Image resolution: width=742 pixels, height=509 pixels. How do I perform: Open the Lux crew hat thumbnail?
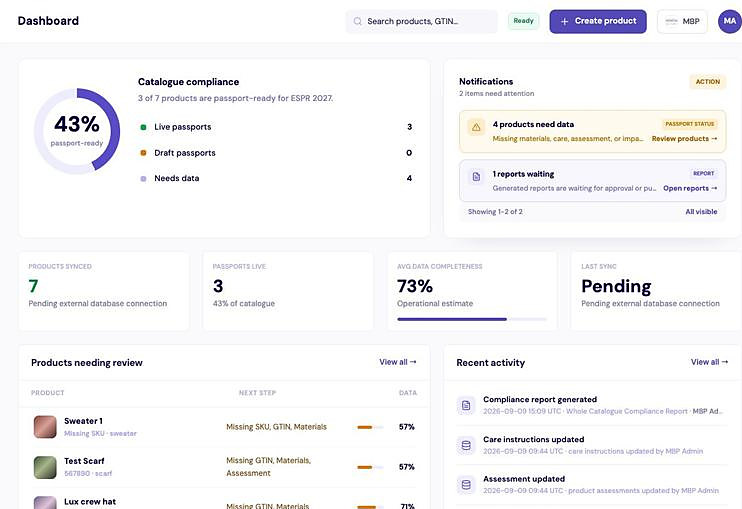pyautogui.click(x=45, y=502)
